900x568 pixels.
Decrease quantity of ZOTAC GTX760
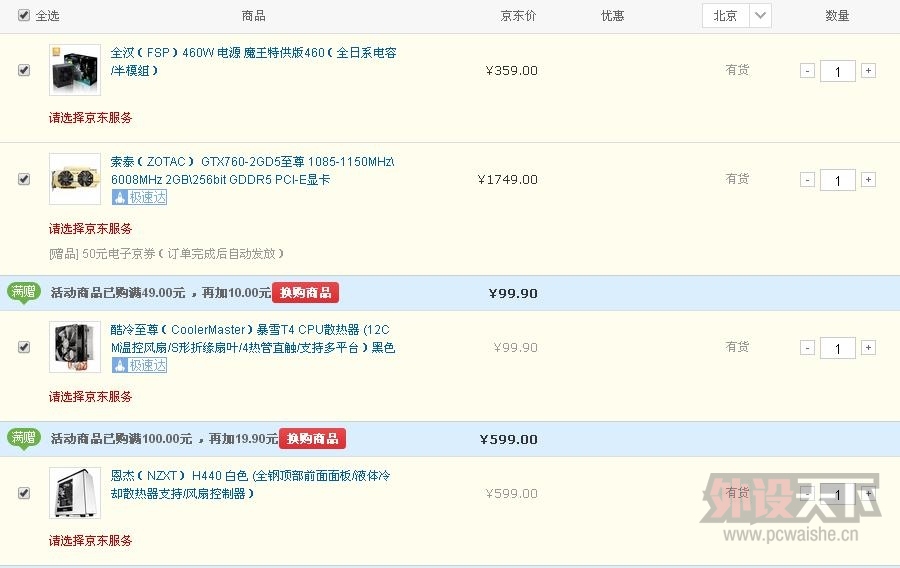807,180
